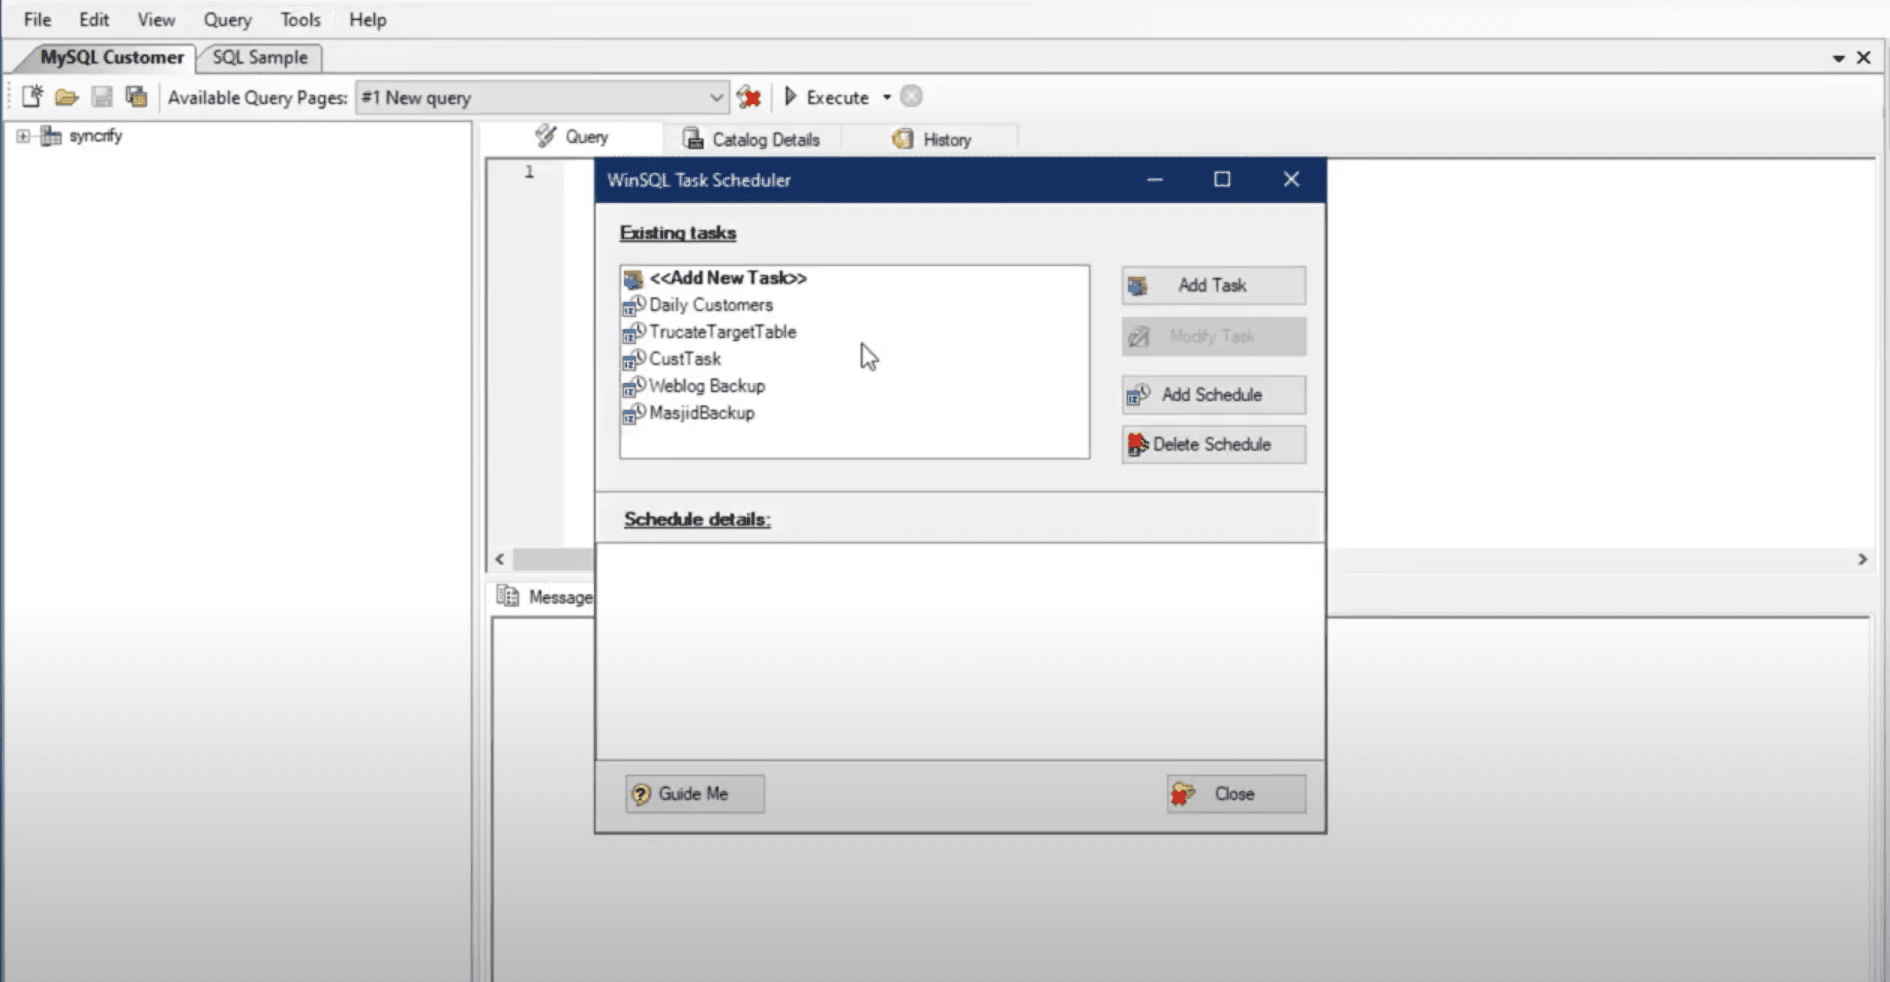
Task: Click the Save disk icon
Action: pyautogui.click(x=102, y=97)
